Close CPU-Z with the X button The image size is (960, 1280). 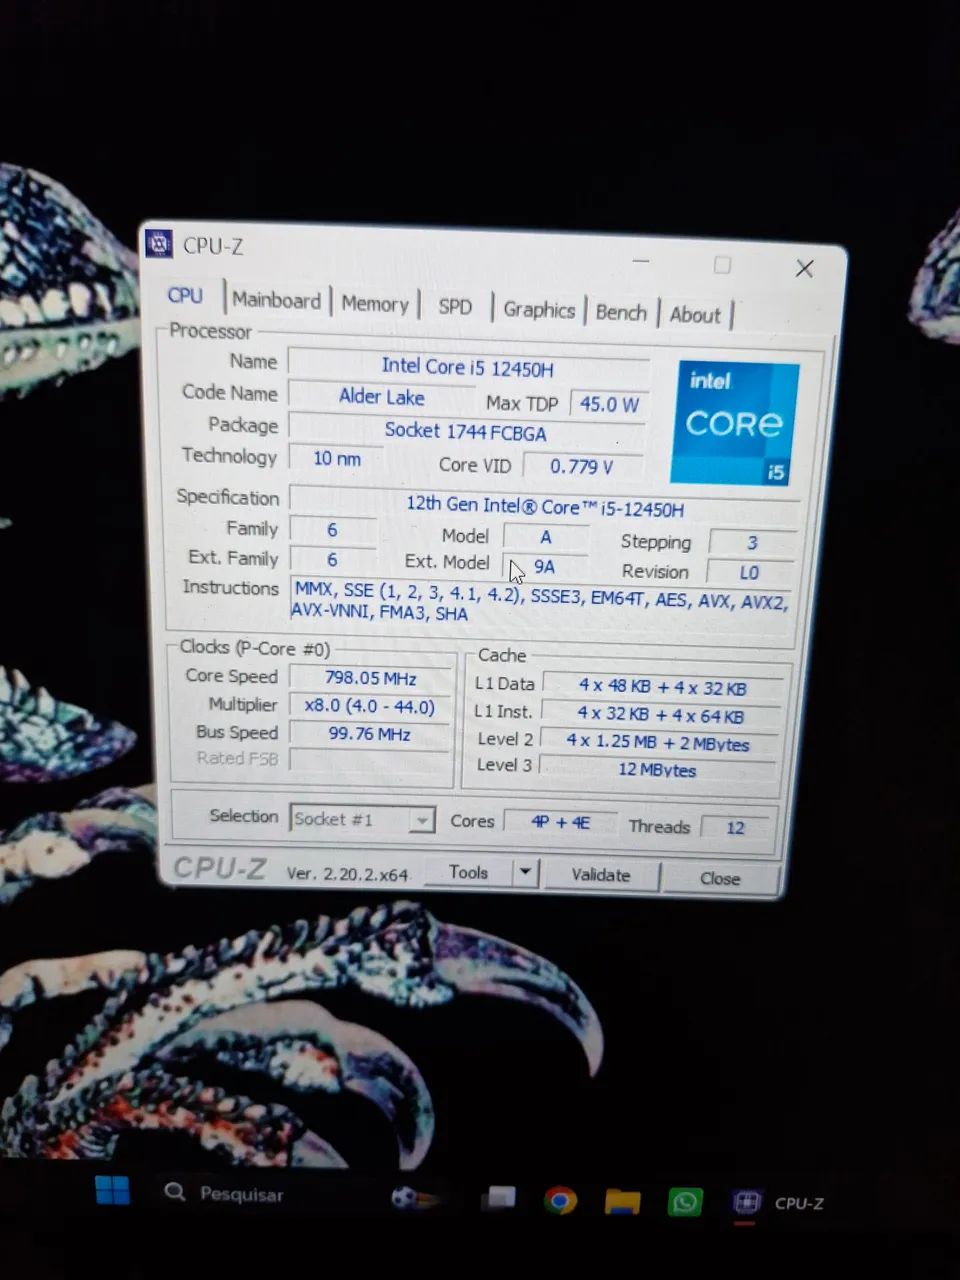804,268
